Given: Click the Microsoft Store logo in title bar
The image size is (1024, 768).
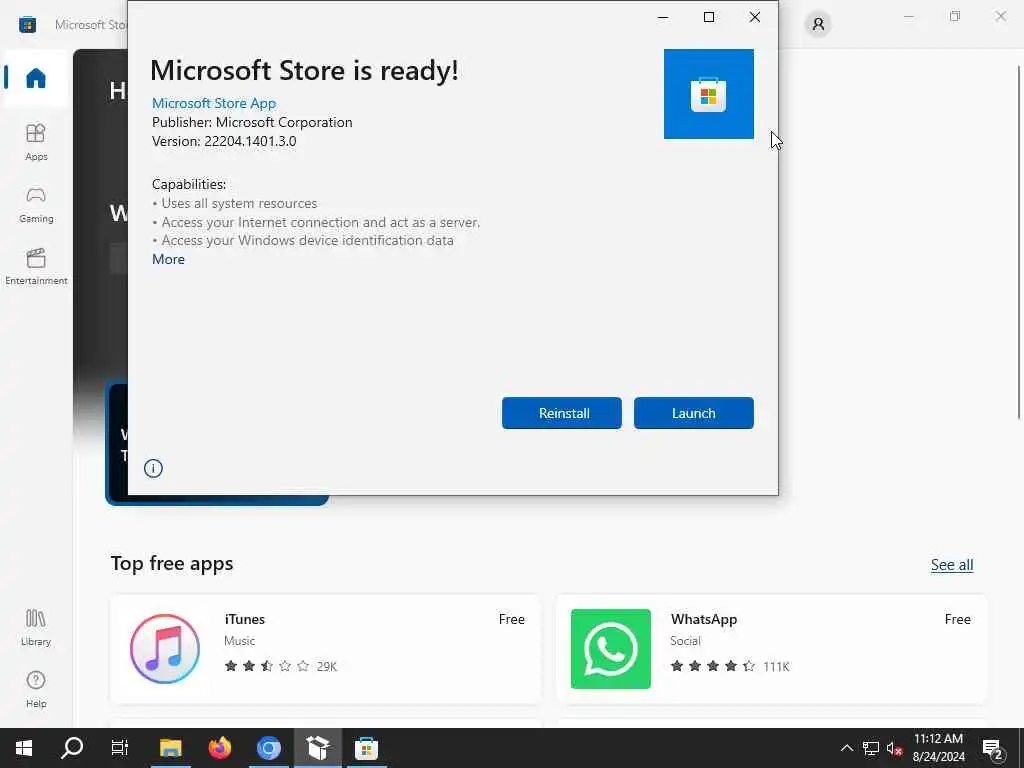Looking at the screenshot, I should [x=27, y=25].
